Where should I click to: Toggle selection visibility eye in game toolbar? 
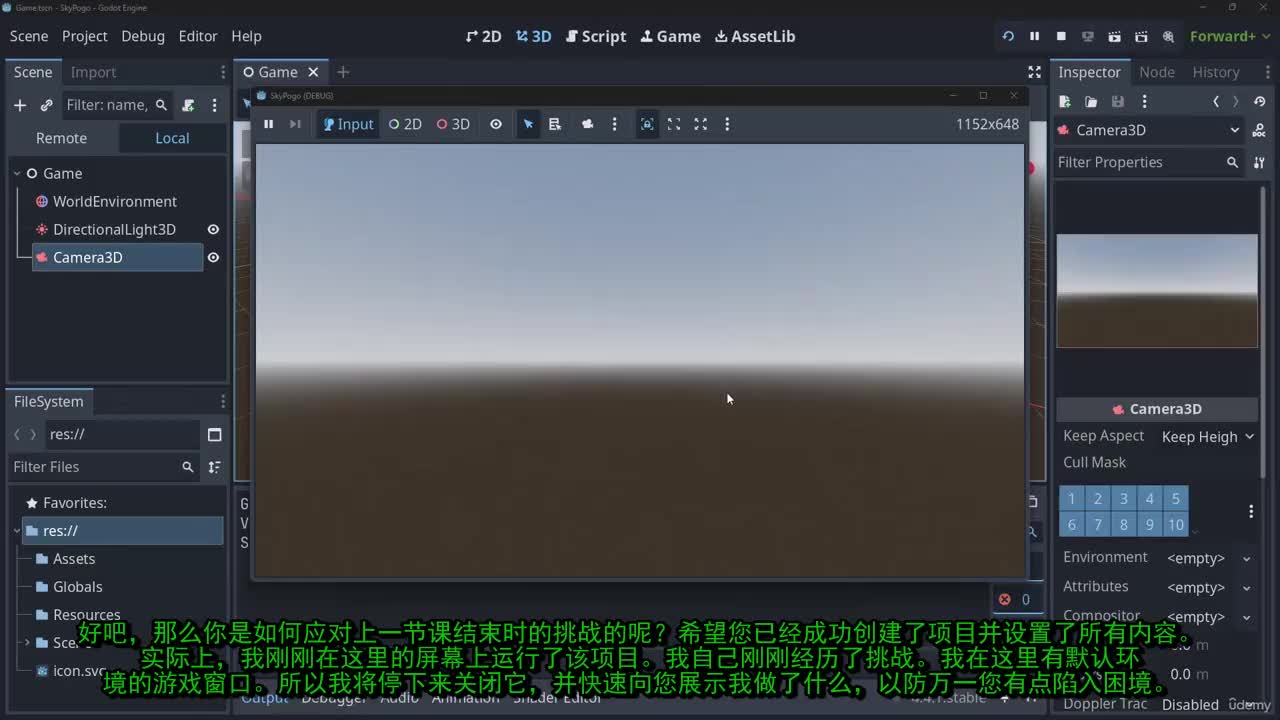(496, 124)
